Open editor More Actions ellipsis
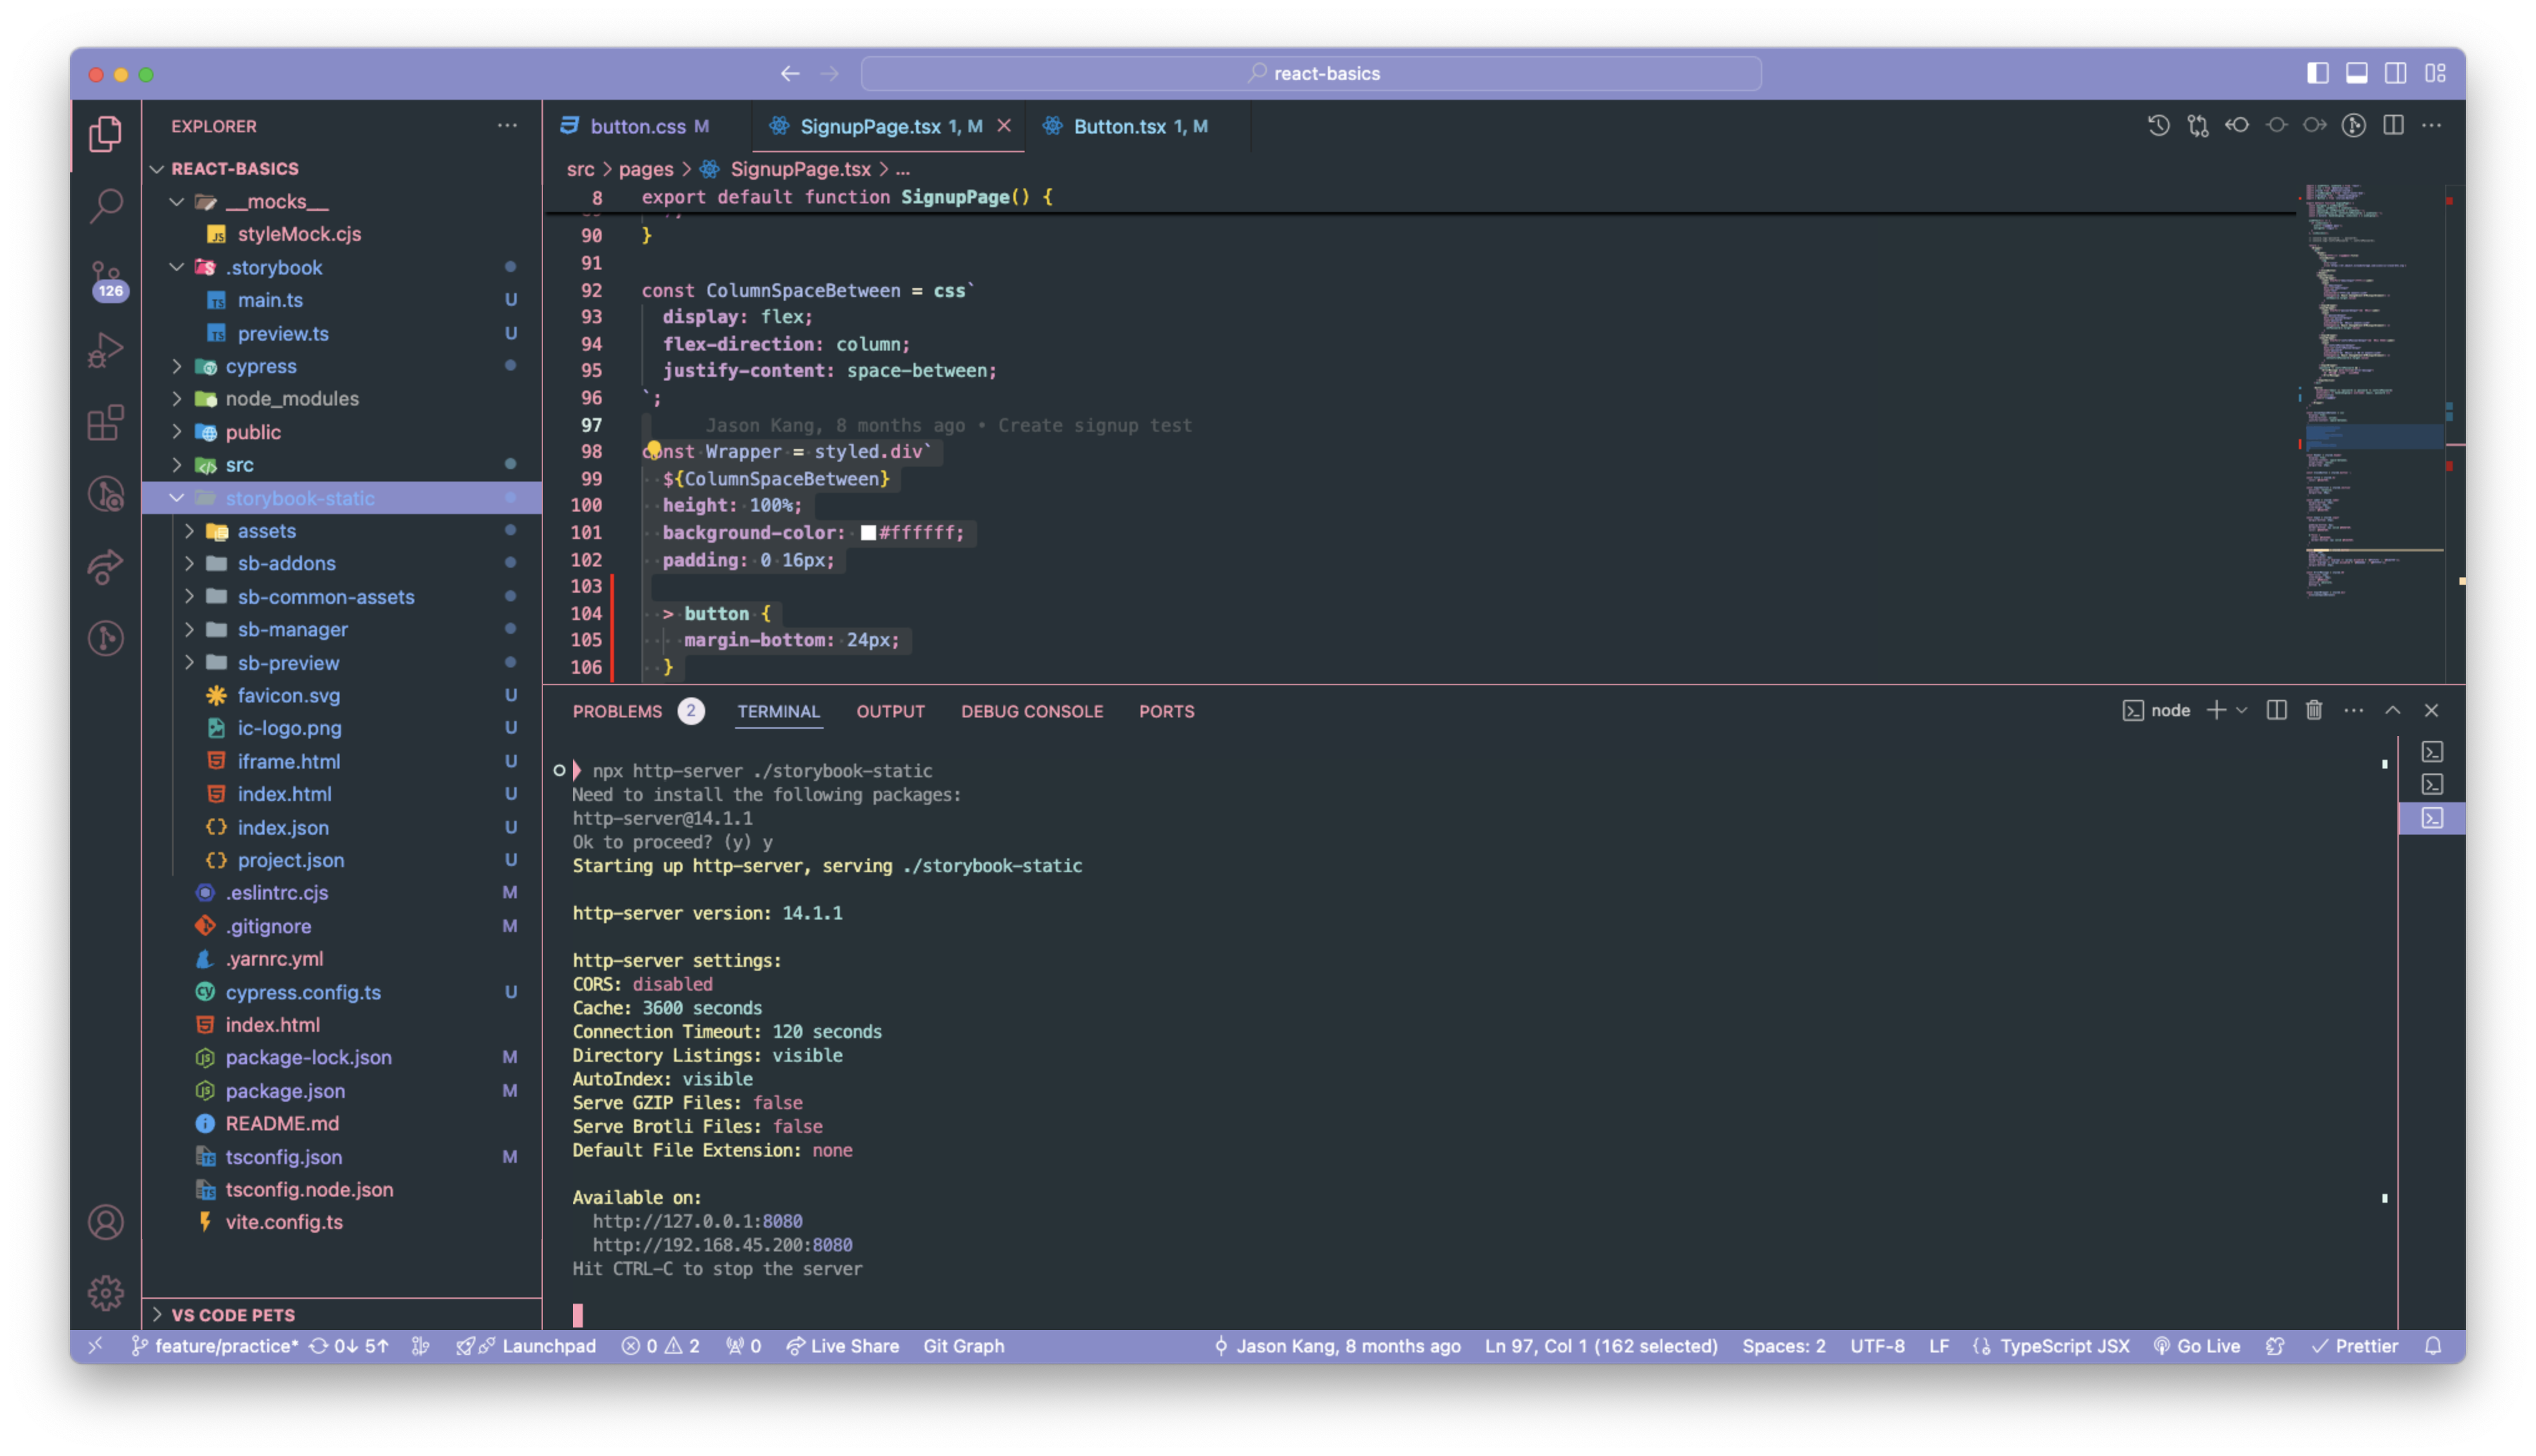 pyautogui.click(x=2432, y=126)
